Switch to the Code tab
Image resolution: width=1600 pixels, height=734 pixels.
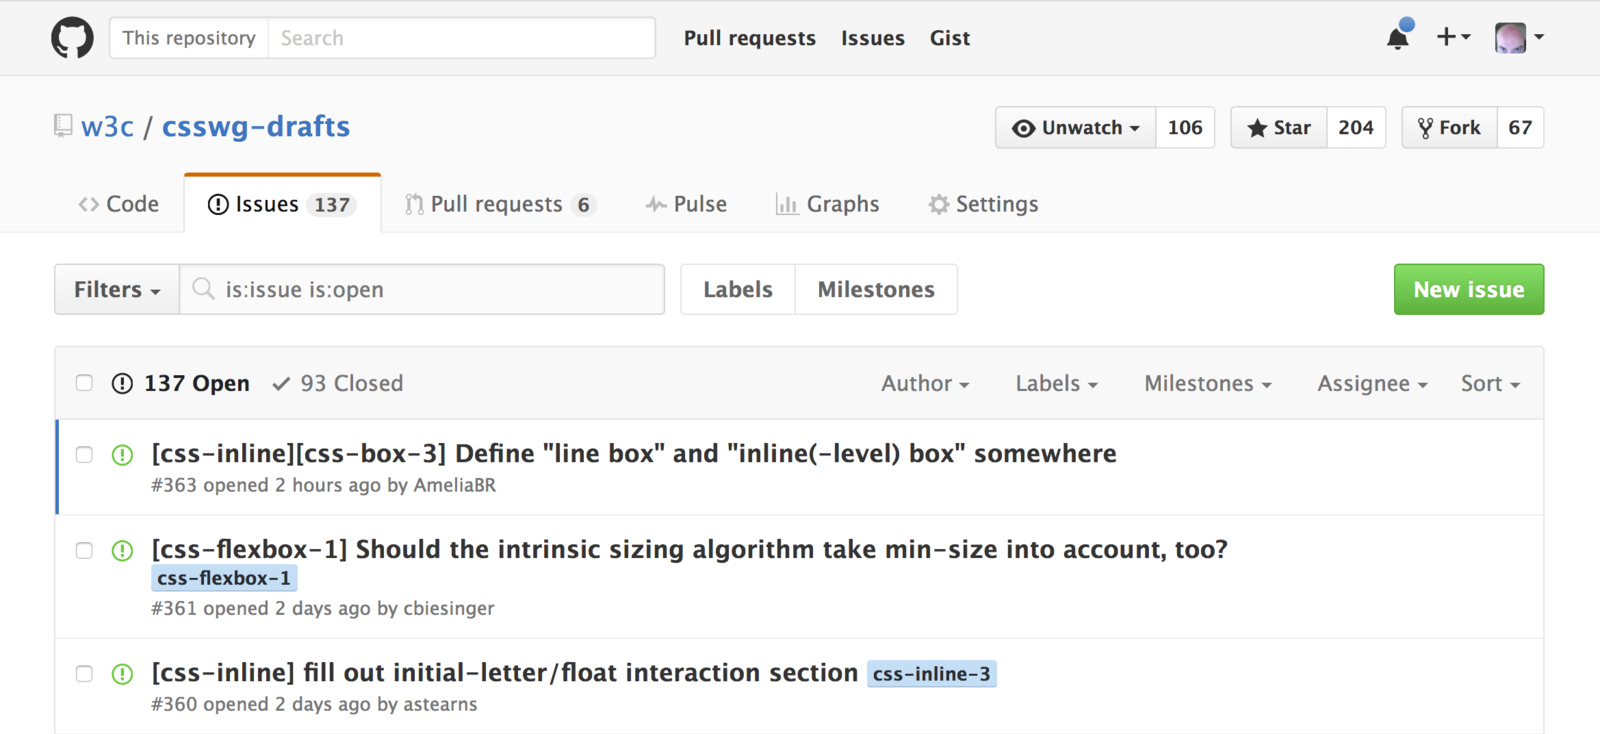coord(119,204)
